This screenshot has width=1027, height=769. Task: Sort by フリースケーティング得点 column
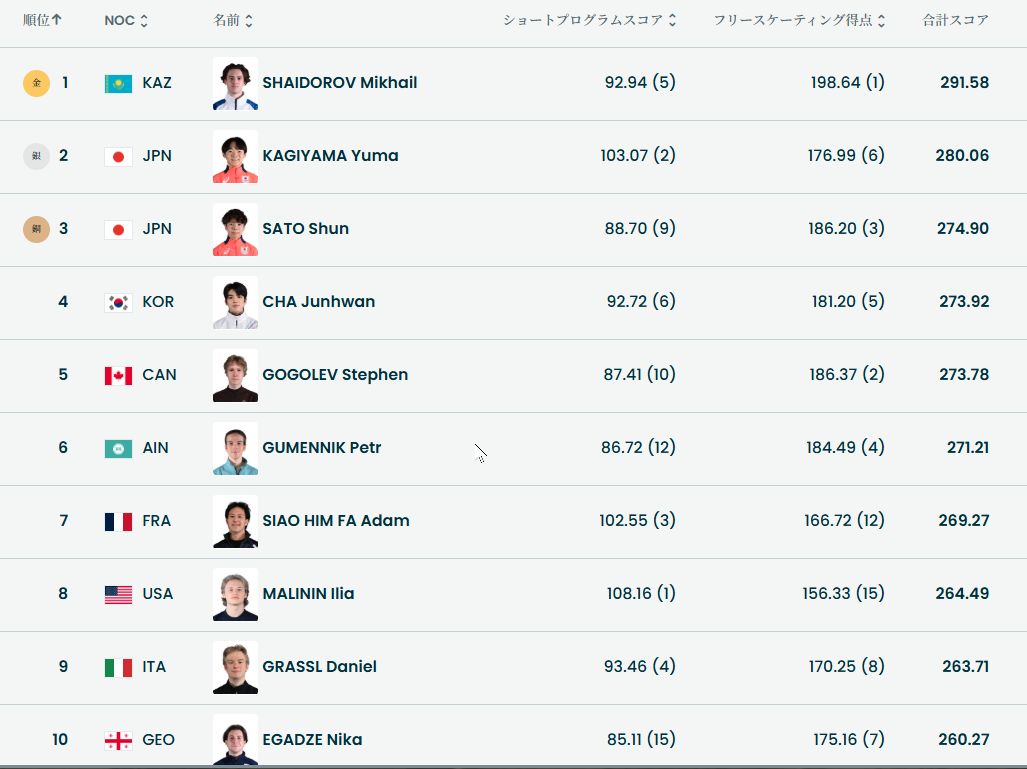tap(799, 20)
